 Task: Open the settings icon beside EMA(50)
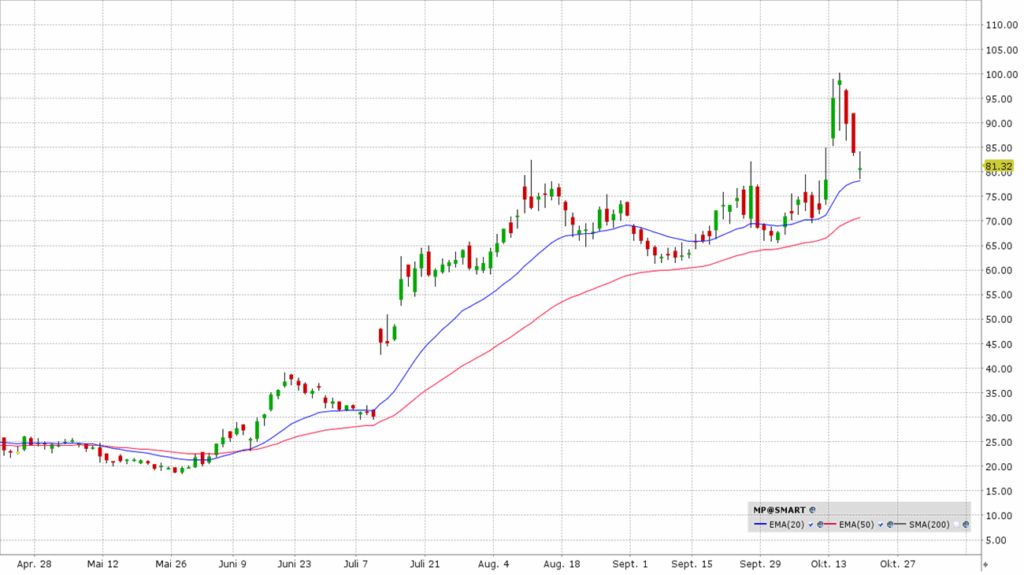tap(890, 524)
